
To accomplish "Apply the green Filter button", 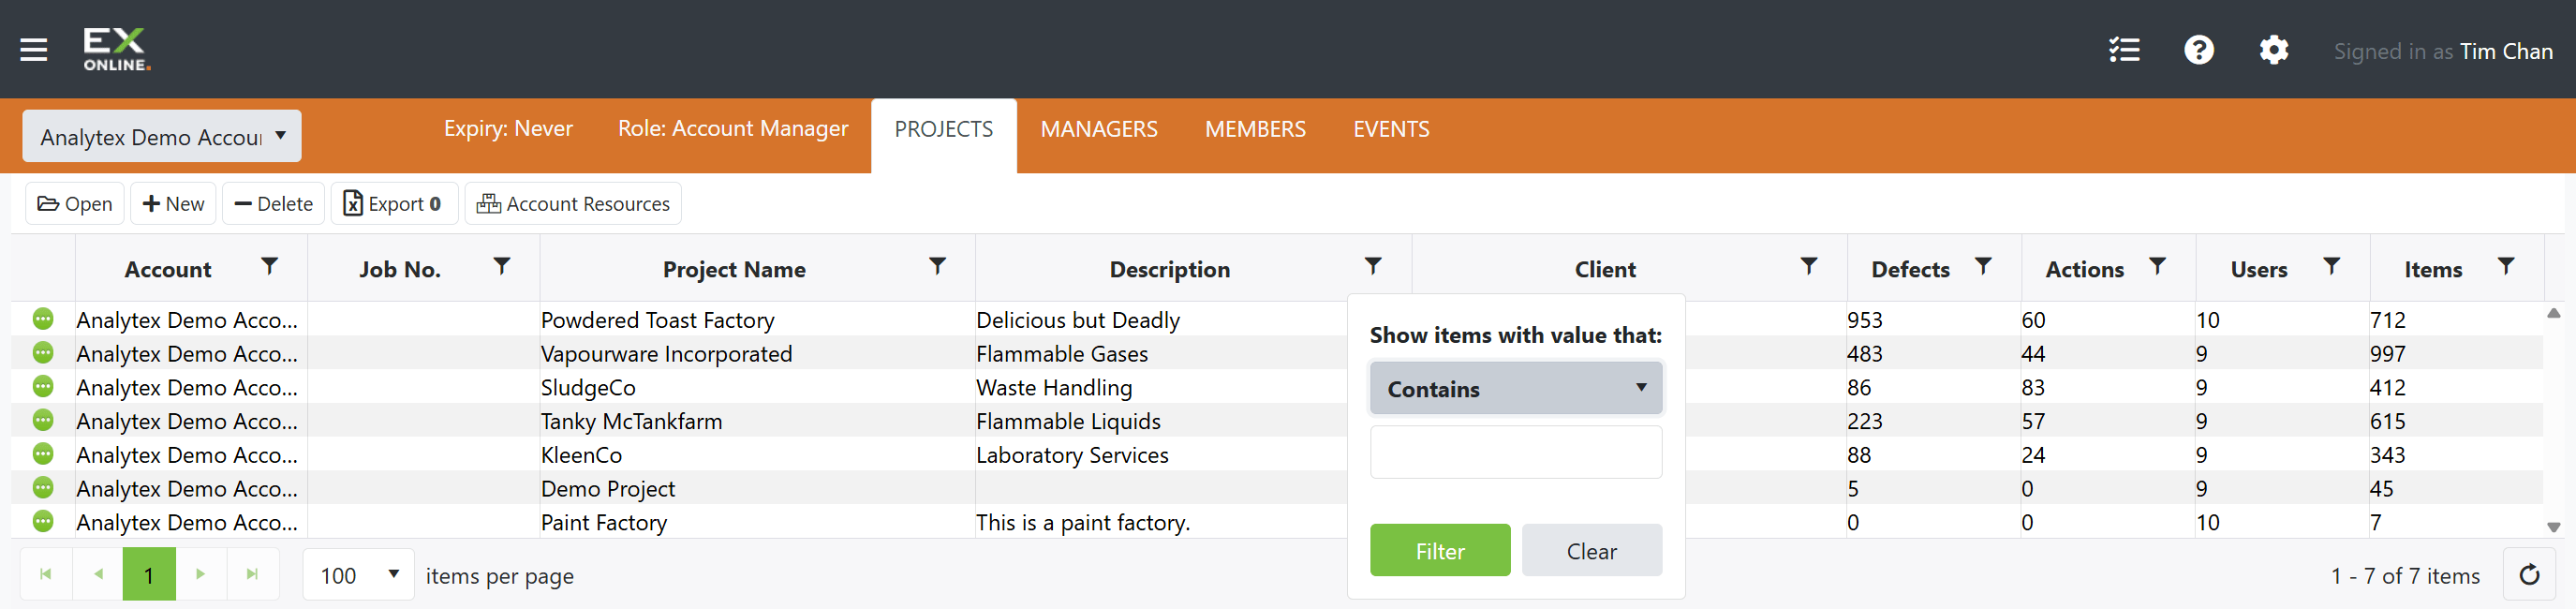I will (x=1440, y=550).
